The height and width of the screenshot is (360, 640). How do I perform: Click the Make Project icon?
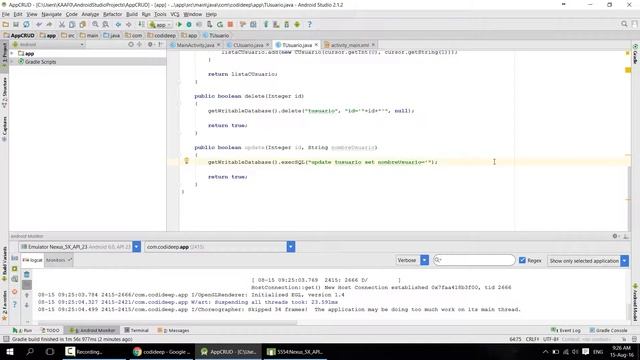tap(141, 24)
